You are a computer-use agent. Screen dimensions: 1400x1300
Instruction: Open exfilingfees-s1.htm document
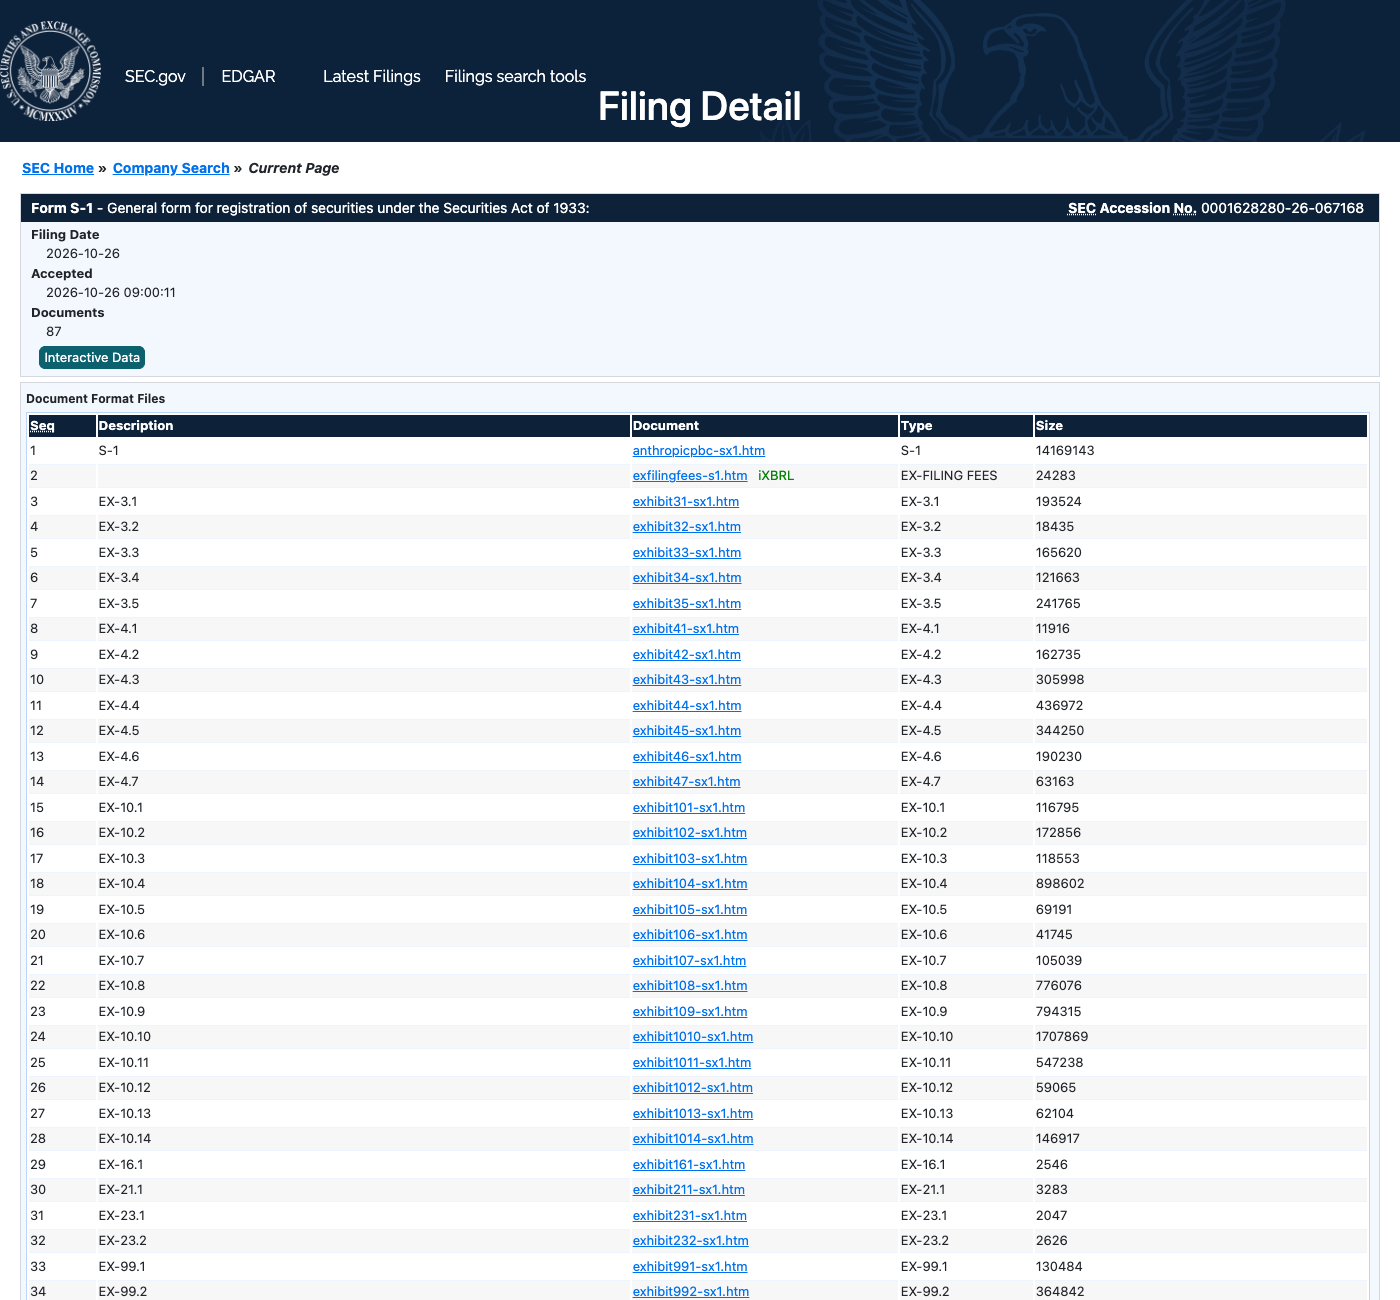[690, 476]
